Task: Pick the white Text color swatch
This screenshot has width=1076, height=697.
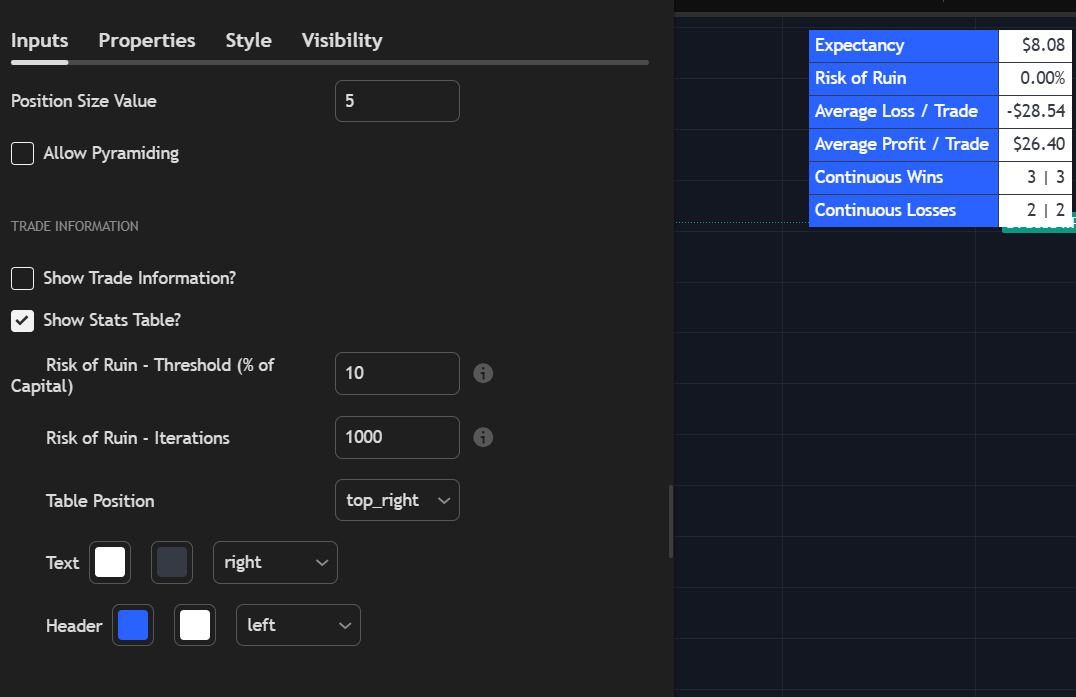Action: click(110, 562)
